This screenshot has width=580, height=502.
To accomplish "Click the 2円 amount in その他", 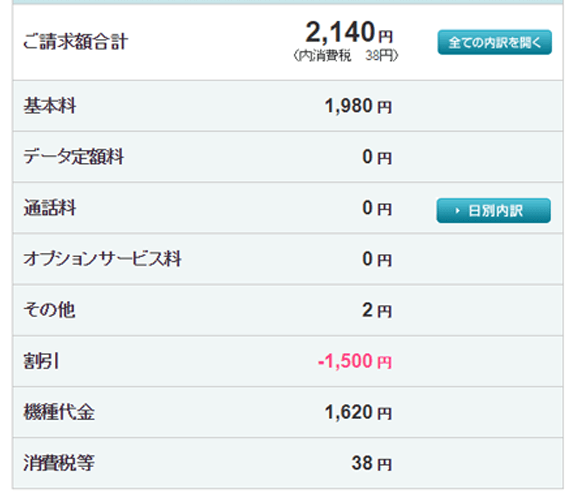I will pos(377,310).
